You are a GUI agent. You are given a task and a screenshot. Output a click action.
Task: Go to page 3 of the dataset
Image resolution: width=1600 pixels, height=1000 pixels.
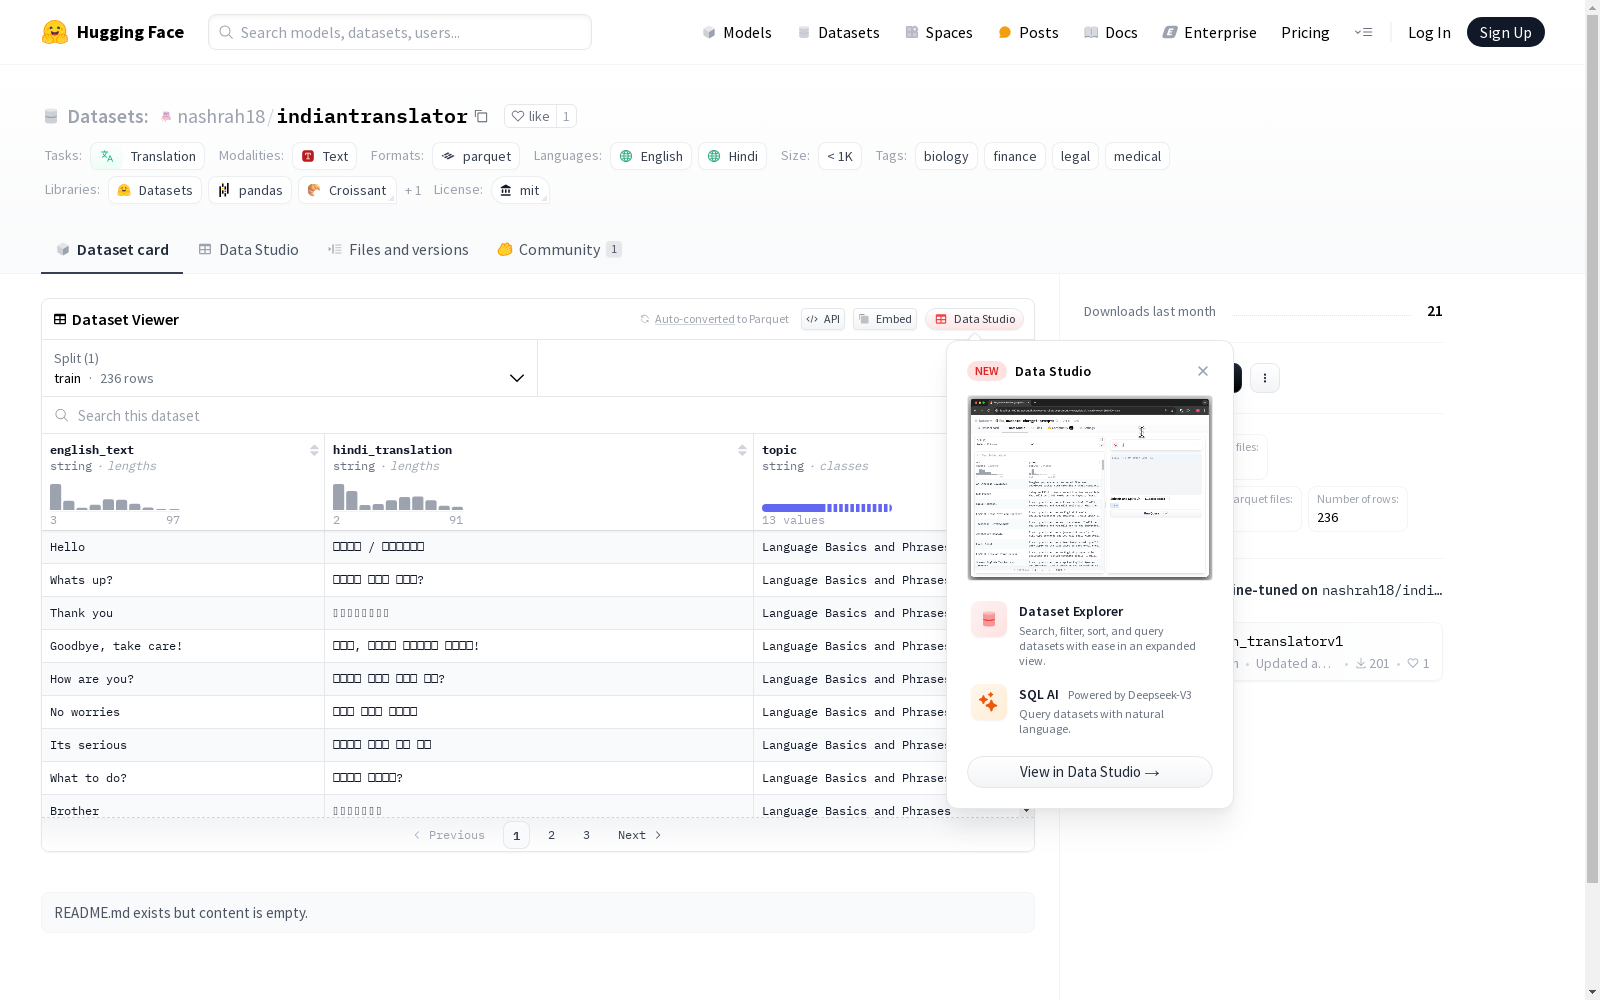coord(586,835)
